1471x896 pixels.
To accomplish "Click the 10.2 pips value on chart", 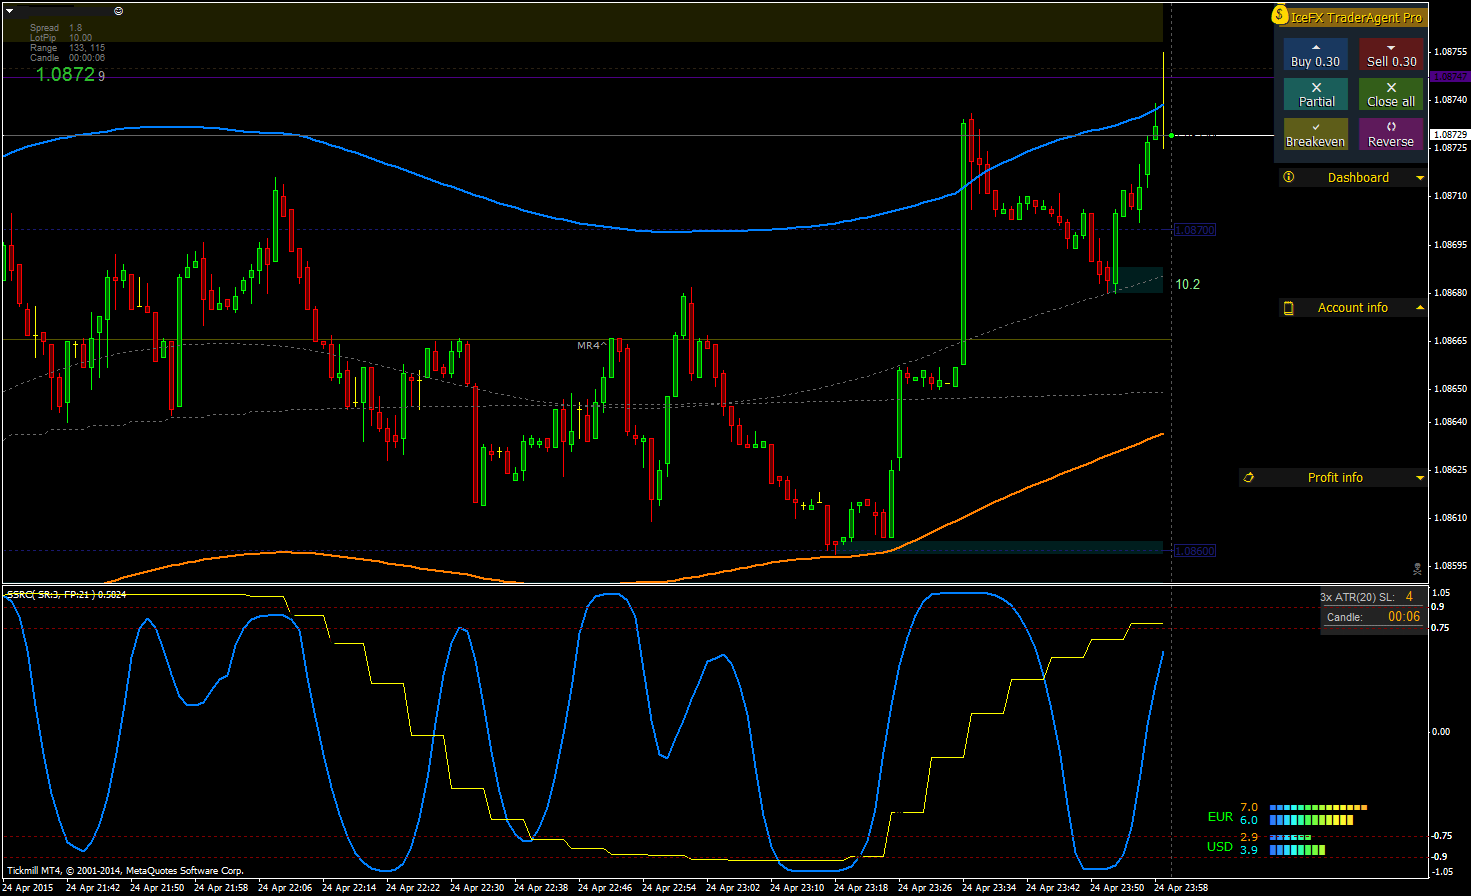I will tap(1187, 284).
